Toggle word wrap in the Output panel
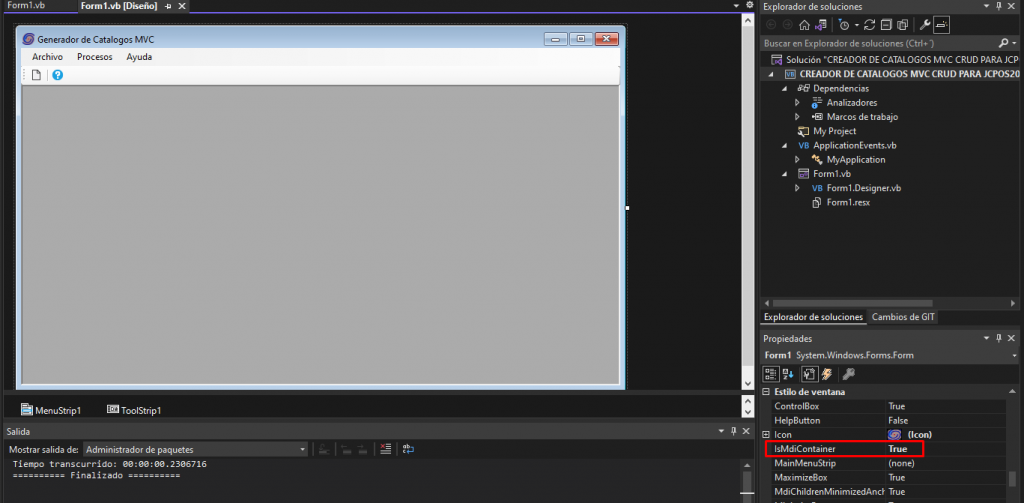This screenshot has height=503, width=1024. (408, 450)
